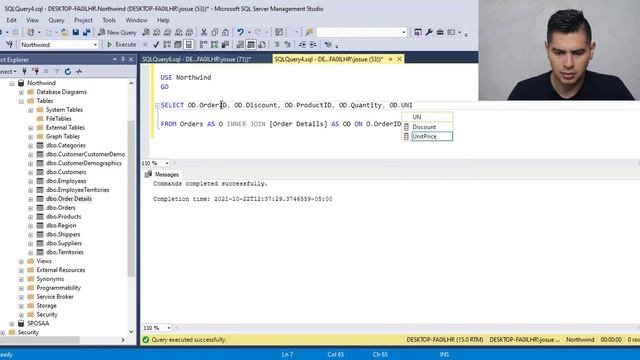Select the dbo.Order Details table
The width and height of the screenshot is (640, 360).
[x=69, y=199]
